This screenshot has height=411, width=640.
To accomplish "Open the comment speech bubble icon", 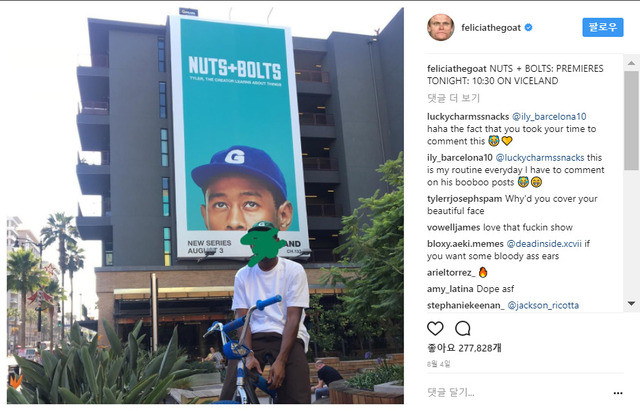I will pyautogui.click(x=463, y=328).
